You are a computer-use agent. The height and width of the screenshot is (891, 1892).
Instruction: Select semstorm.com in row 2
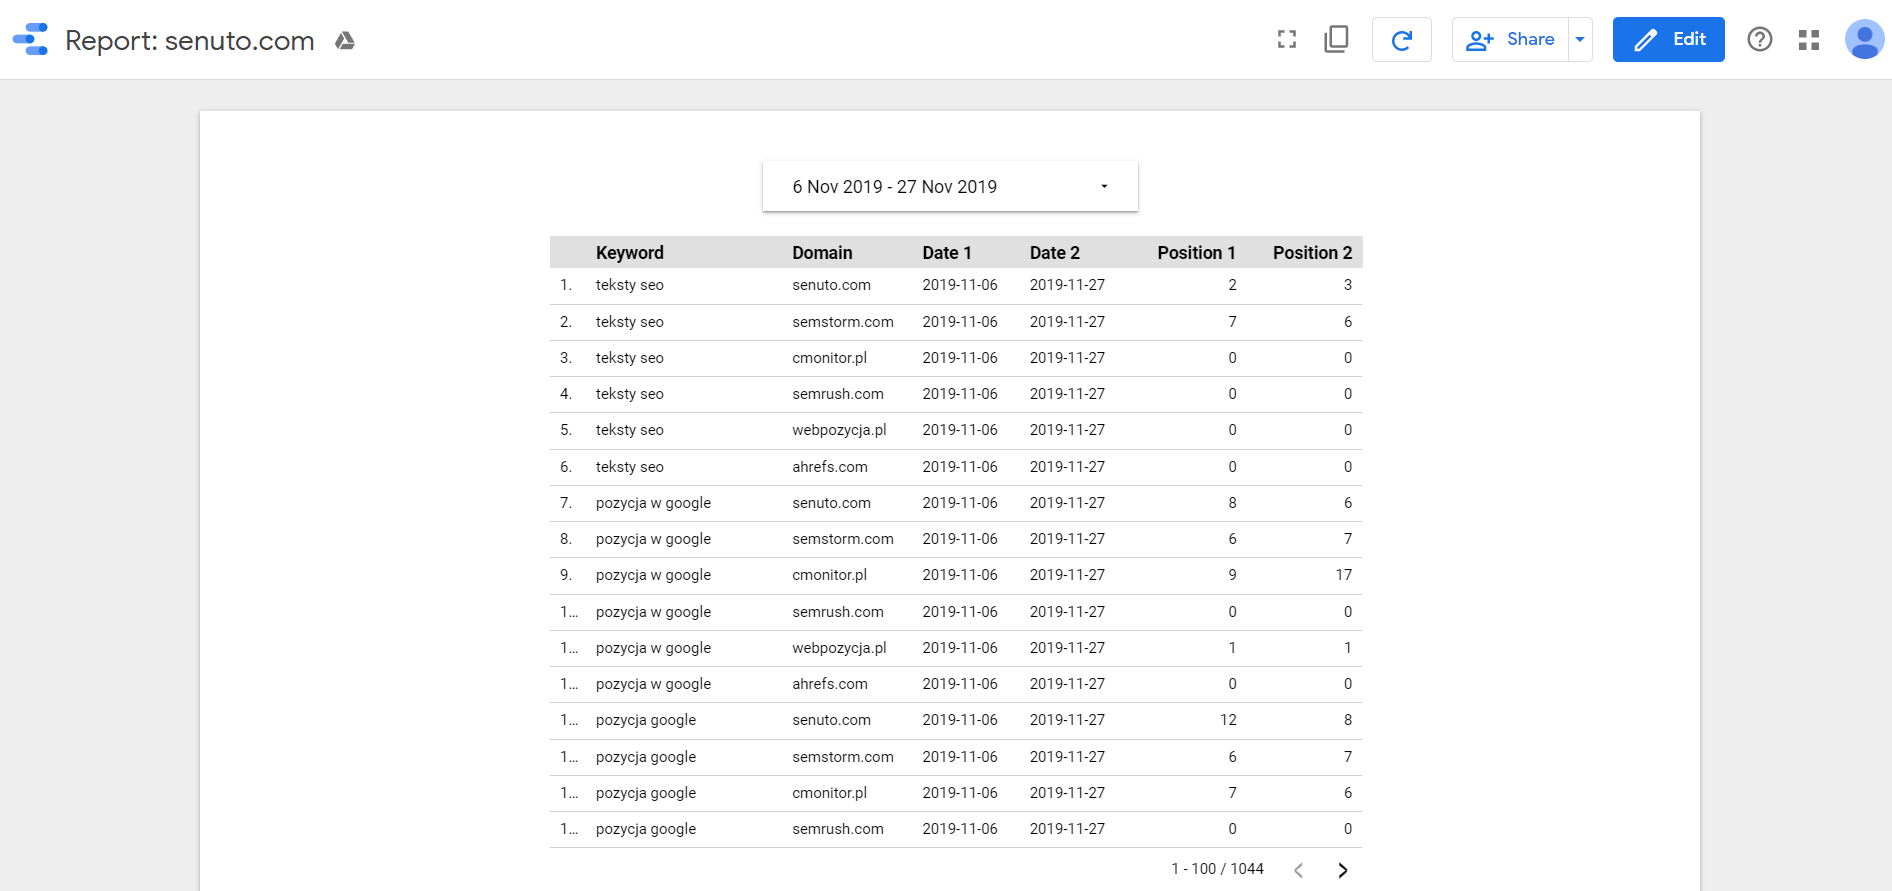pos(843,322)
